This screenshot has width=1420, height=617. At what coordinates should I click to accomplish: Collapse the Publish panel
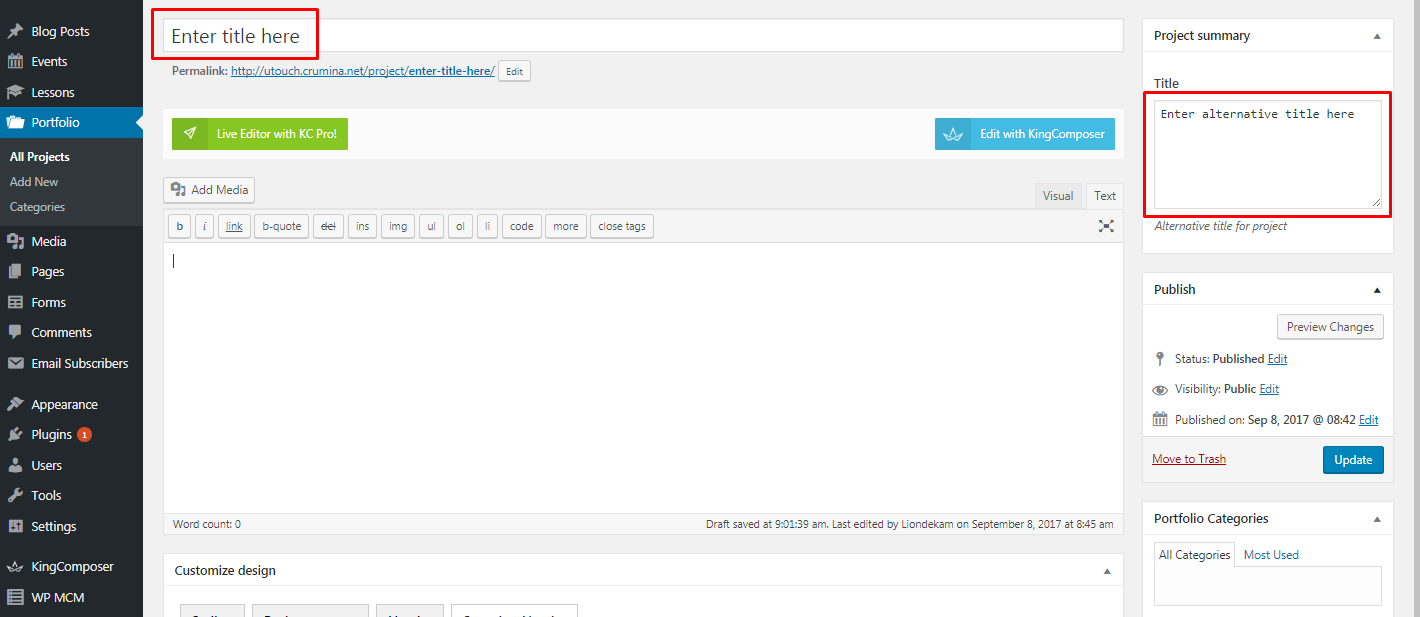pyautogui.click(x=1377, y=290)
